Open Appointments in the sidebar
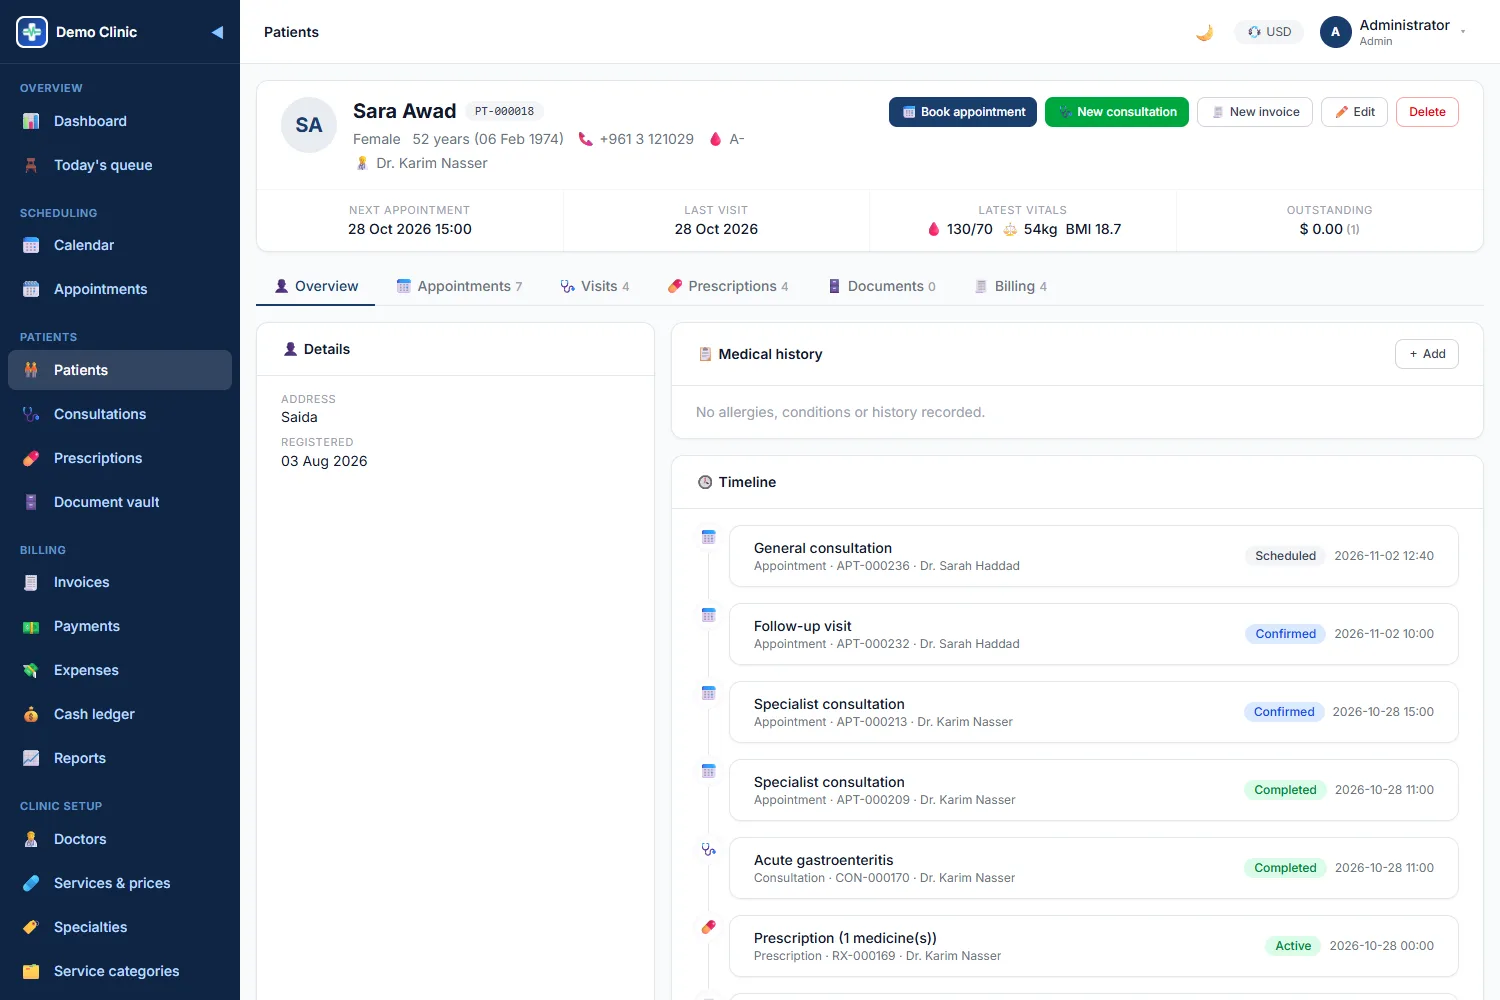Screen dimensions: 1500x1000 click(120, 289)
